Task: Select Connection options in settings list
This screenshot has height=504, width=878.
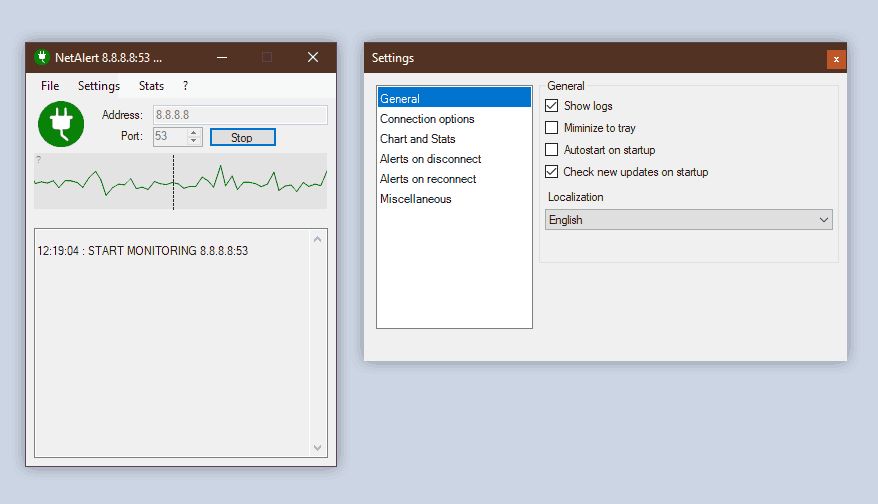Action: pyautogui.click(x=427, y=119)
